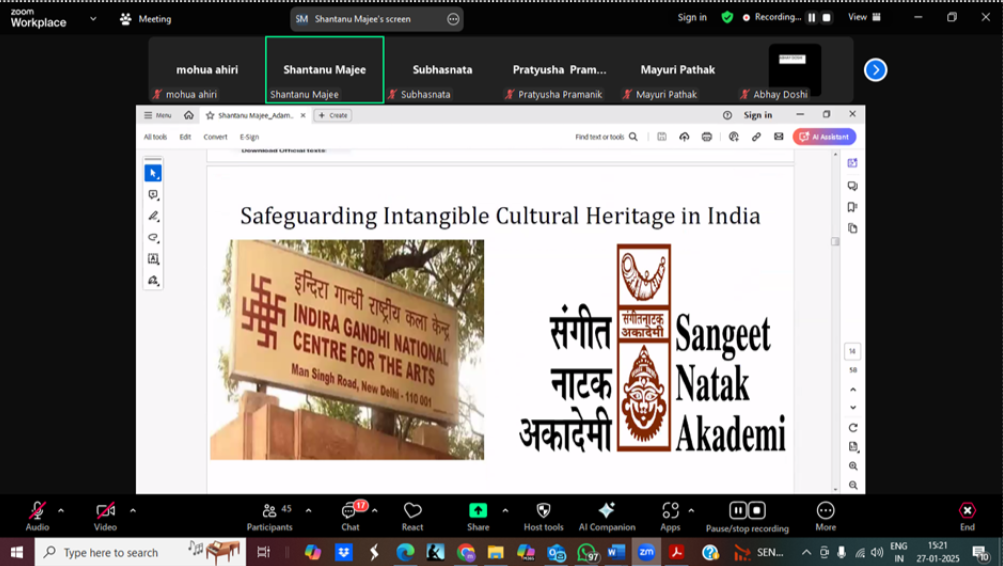Open the React heart menu
The width and height of the screenshot is (1003, 566).
(x=413, y=515)
